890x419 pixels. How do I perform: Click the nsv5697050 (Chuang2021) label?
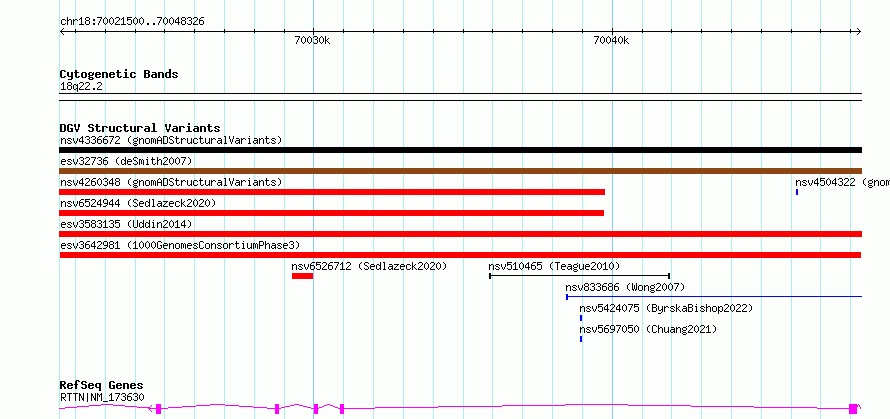(x=648, y=329)
